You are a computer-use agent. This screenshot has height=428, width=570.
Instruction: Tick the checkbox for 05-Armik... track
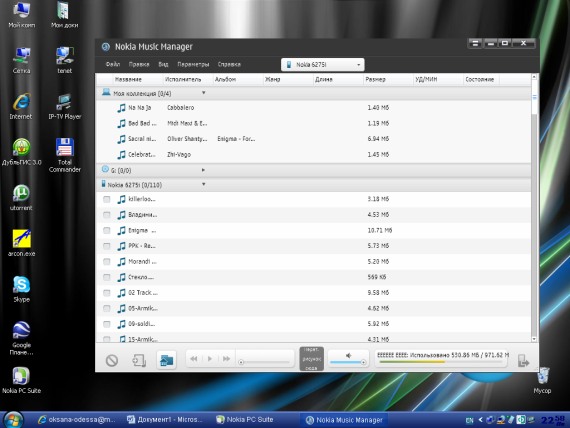pyautogui.click(x=107, y=309)
